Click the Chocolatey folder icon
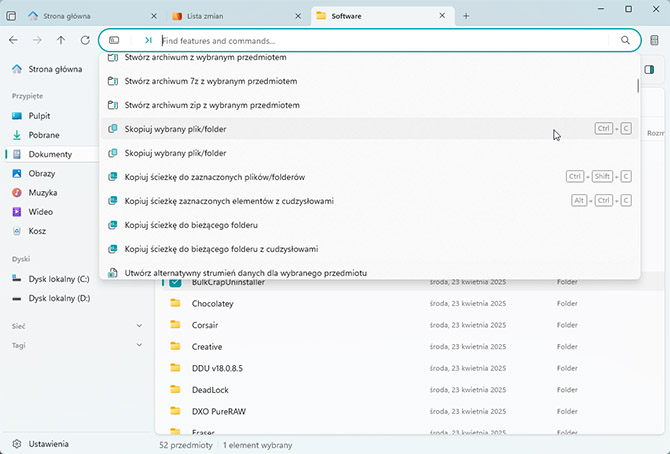 click(x=175, y=303)
